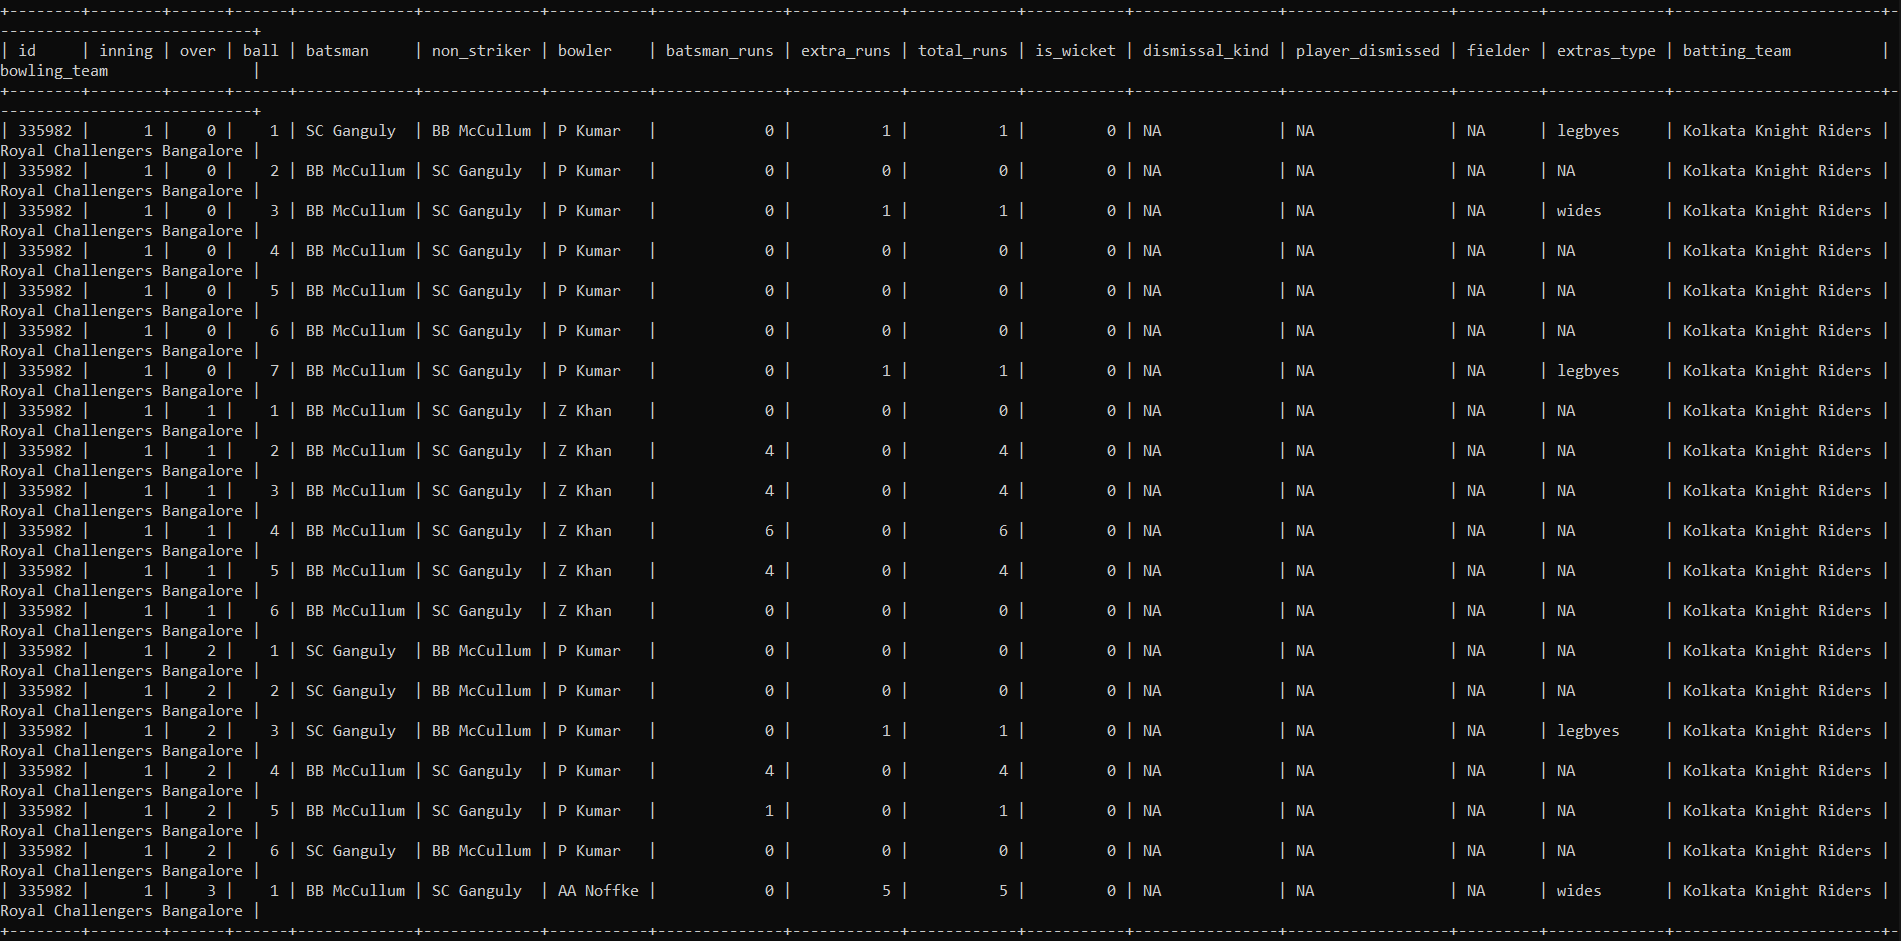Select the extra_runs column header

coord(845,50)
